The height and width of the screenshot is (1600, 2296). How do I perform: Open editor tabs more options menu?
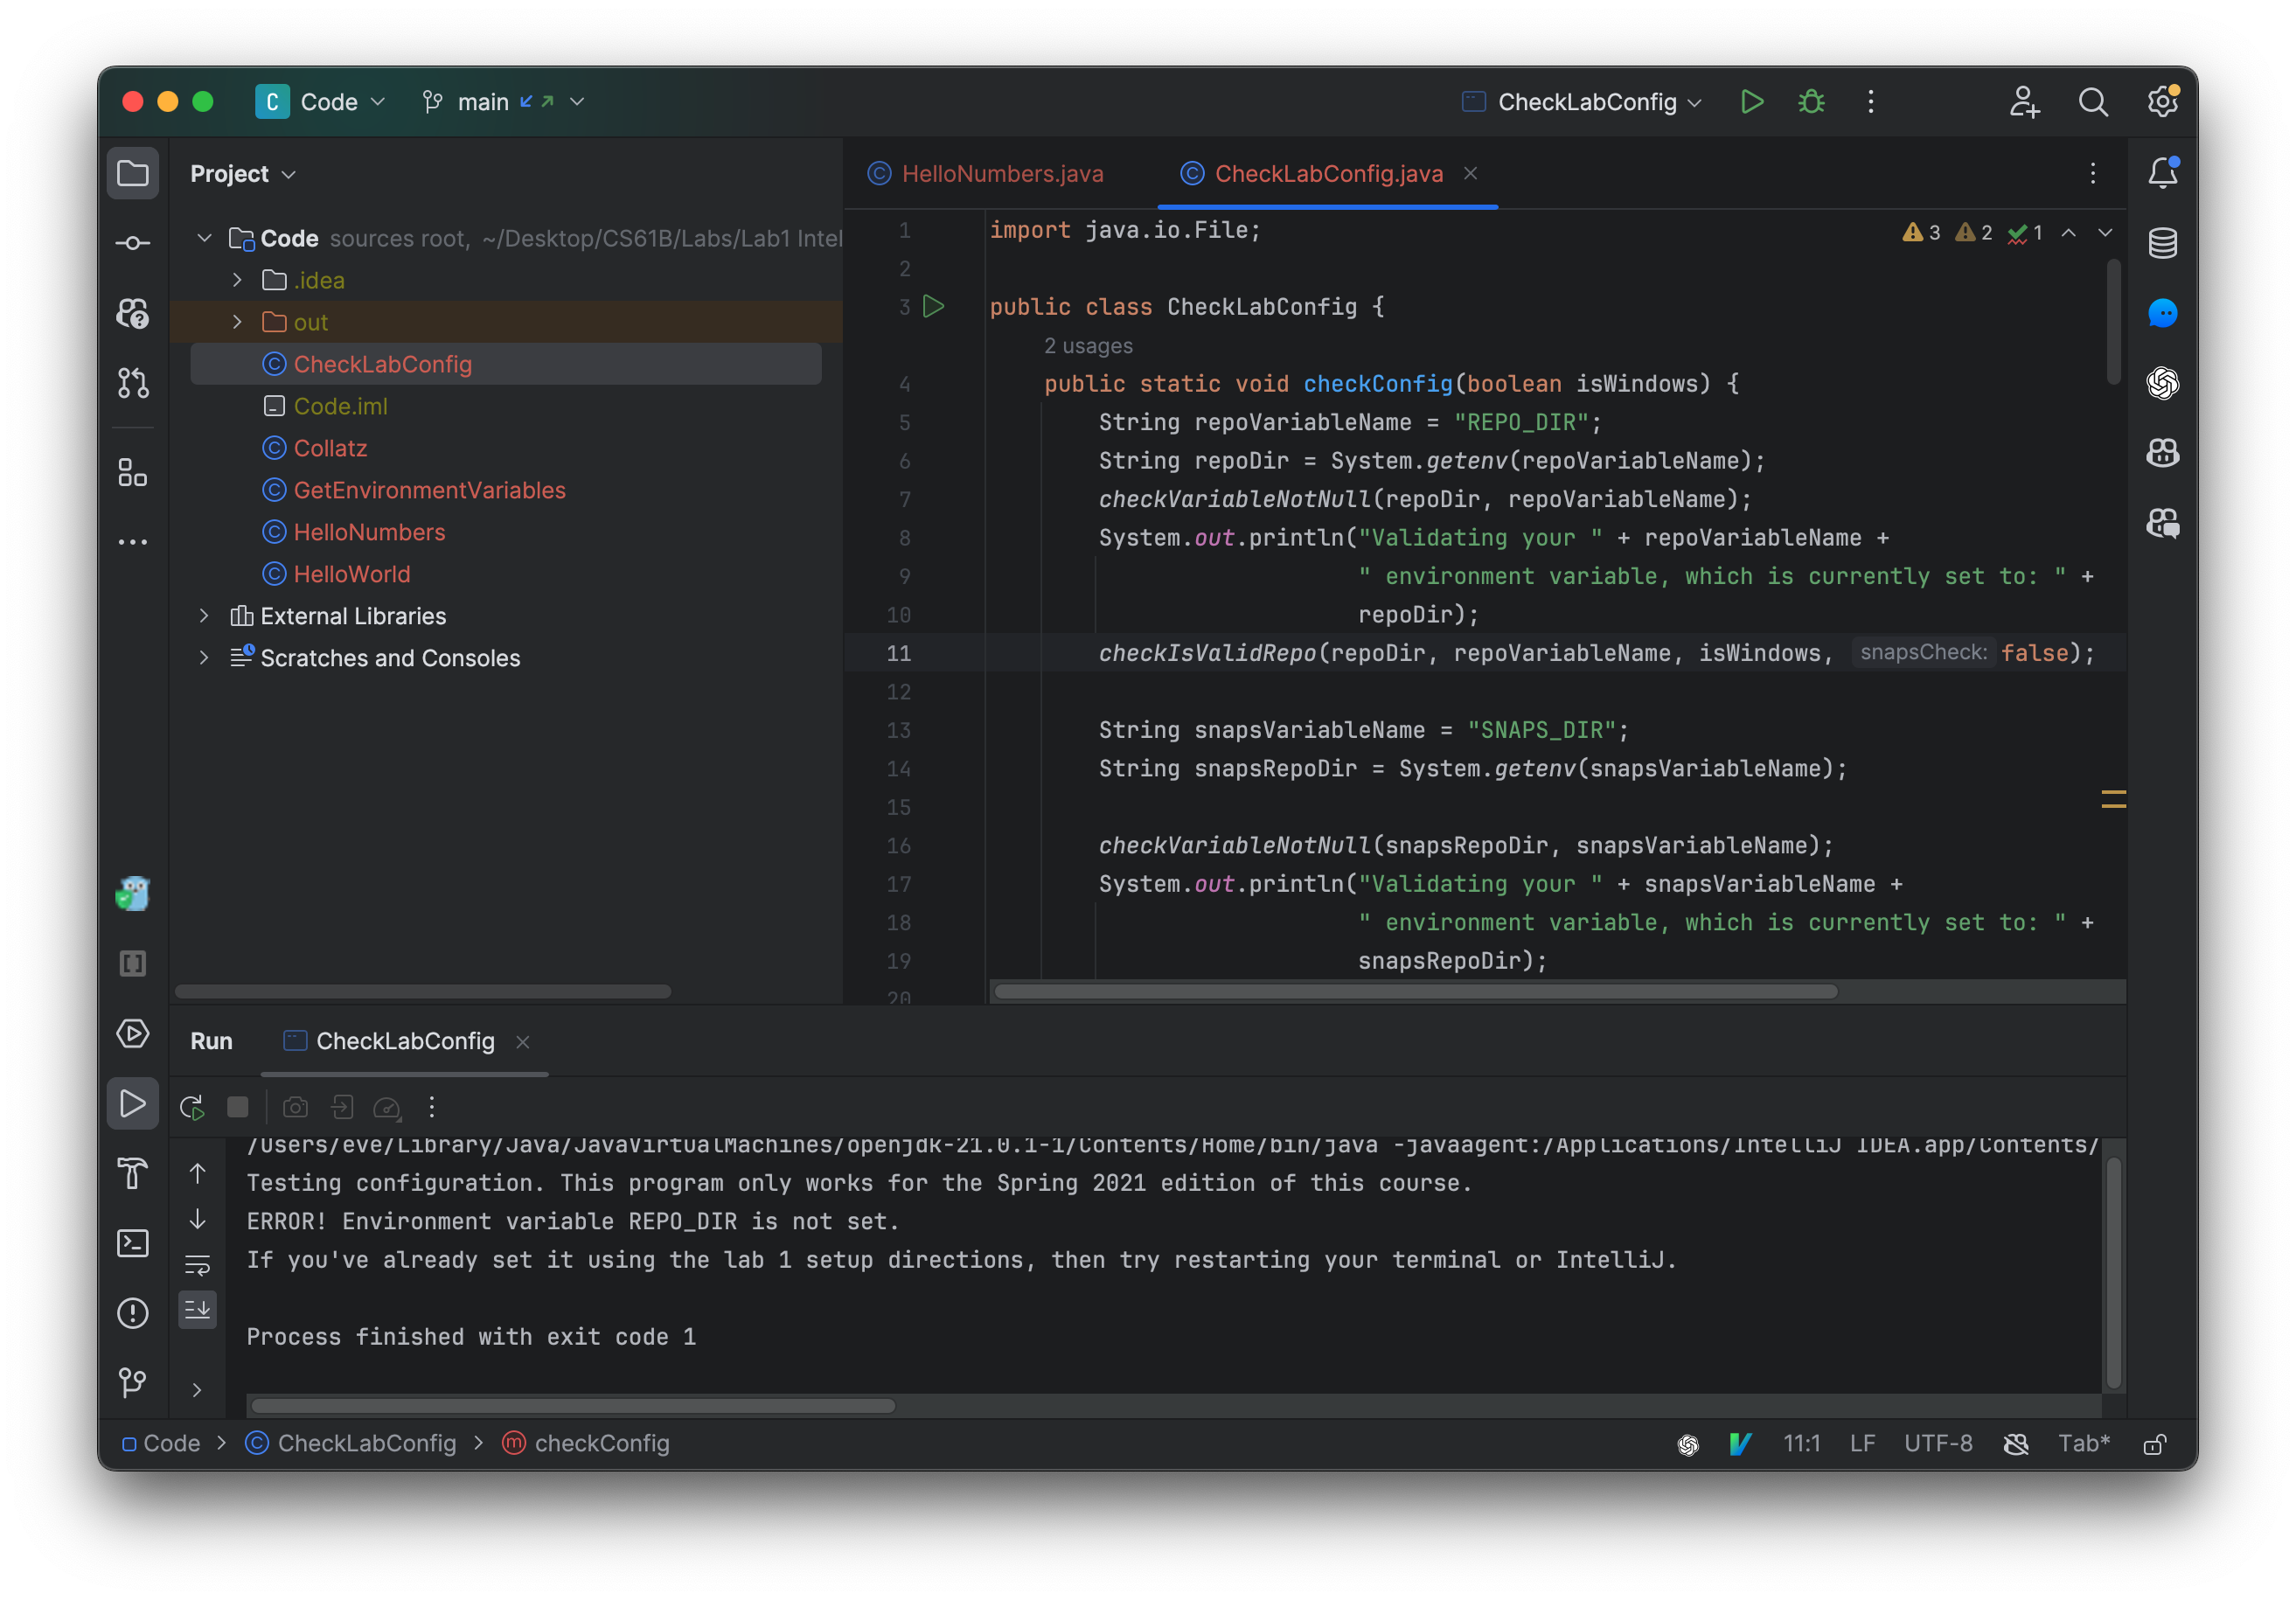2092,174
